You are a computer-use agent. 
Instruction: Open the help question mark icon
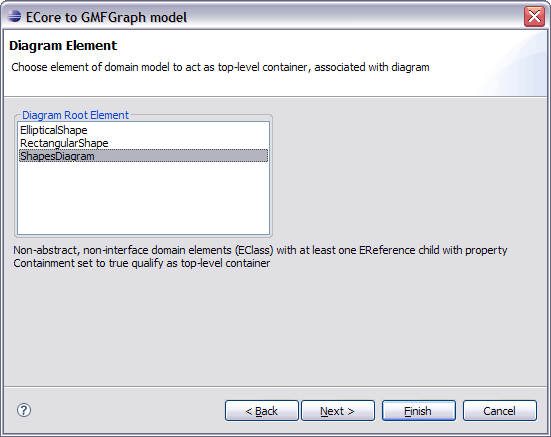pyautogui.click(x=24, y=410)
